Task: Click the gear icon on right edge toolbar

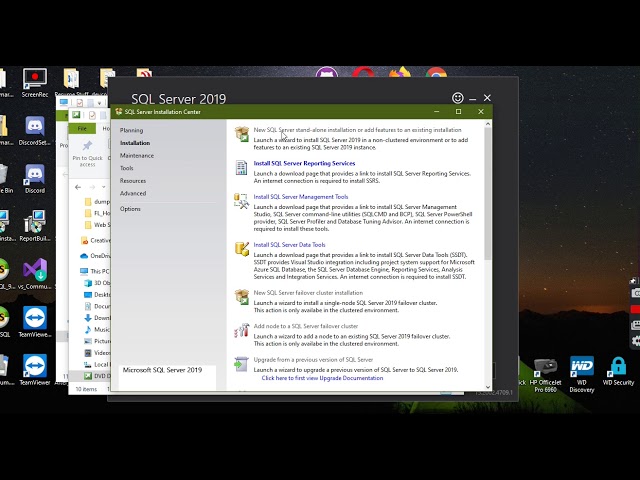Action: point(636,341)
